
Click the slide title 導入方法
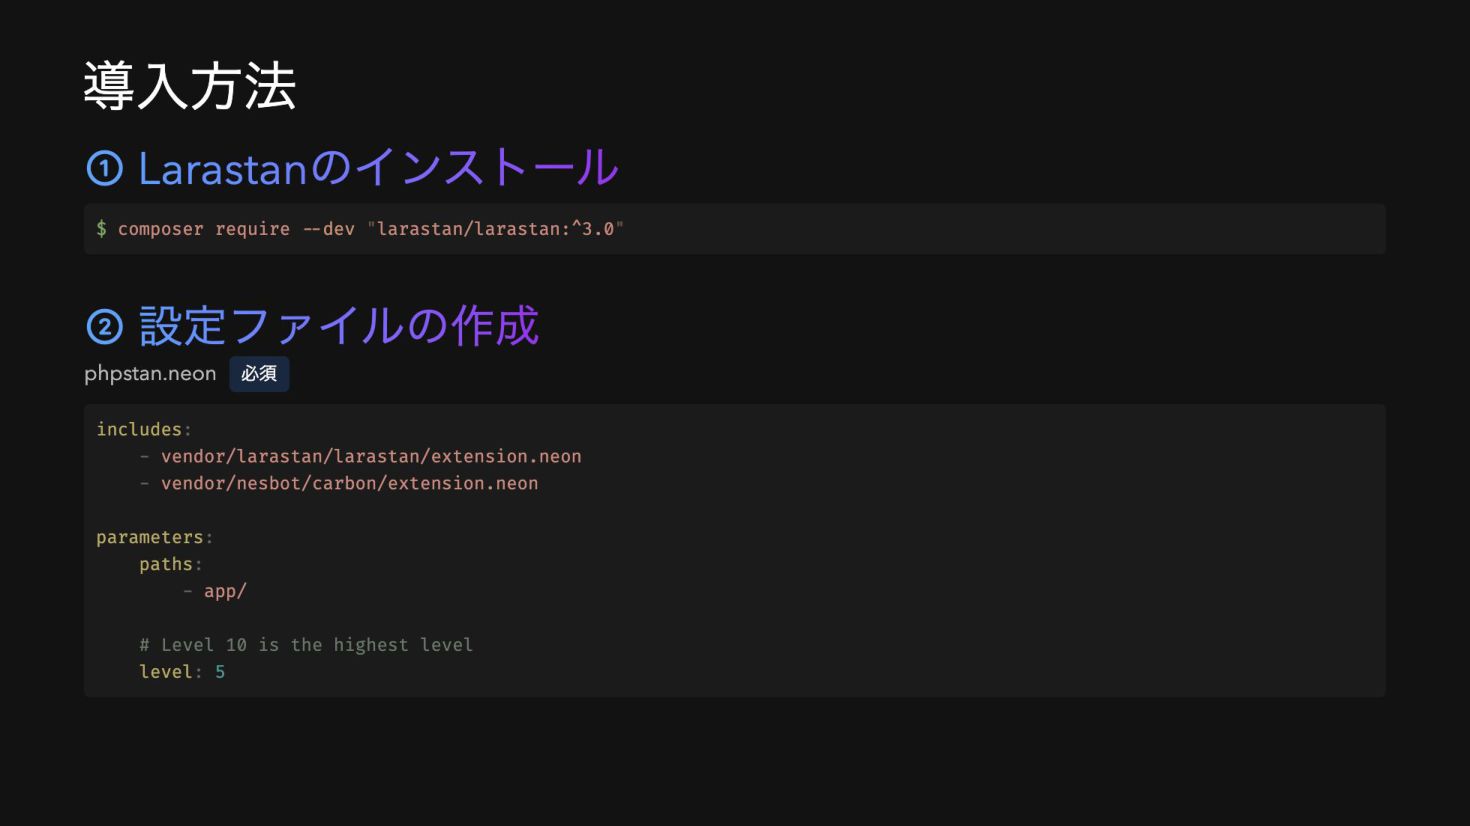pyautogui.click(x=190, y=86)
